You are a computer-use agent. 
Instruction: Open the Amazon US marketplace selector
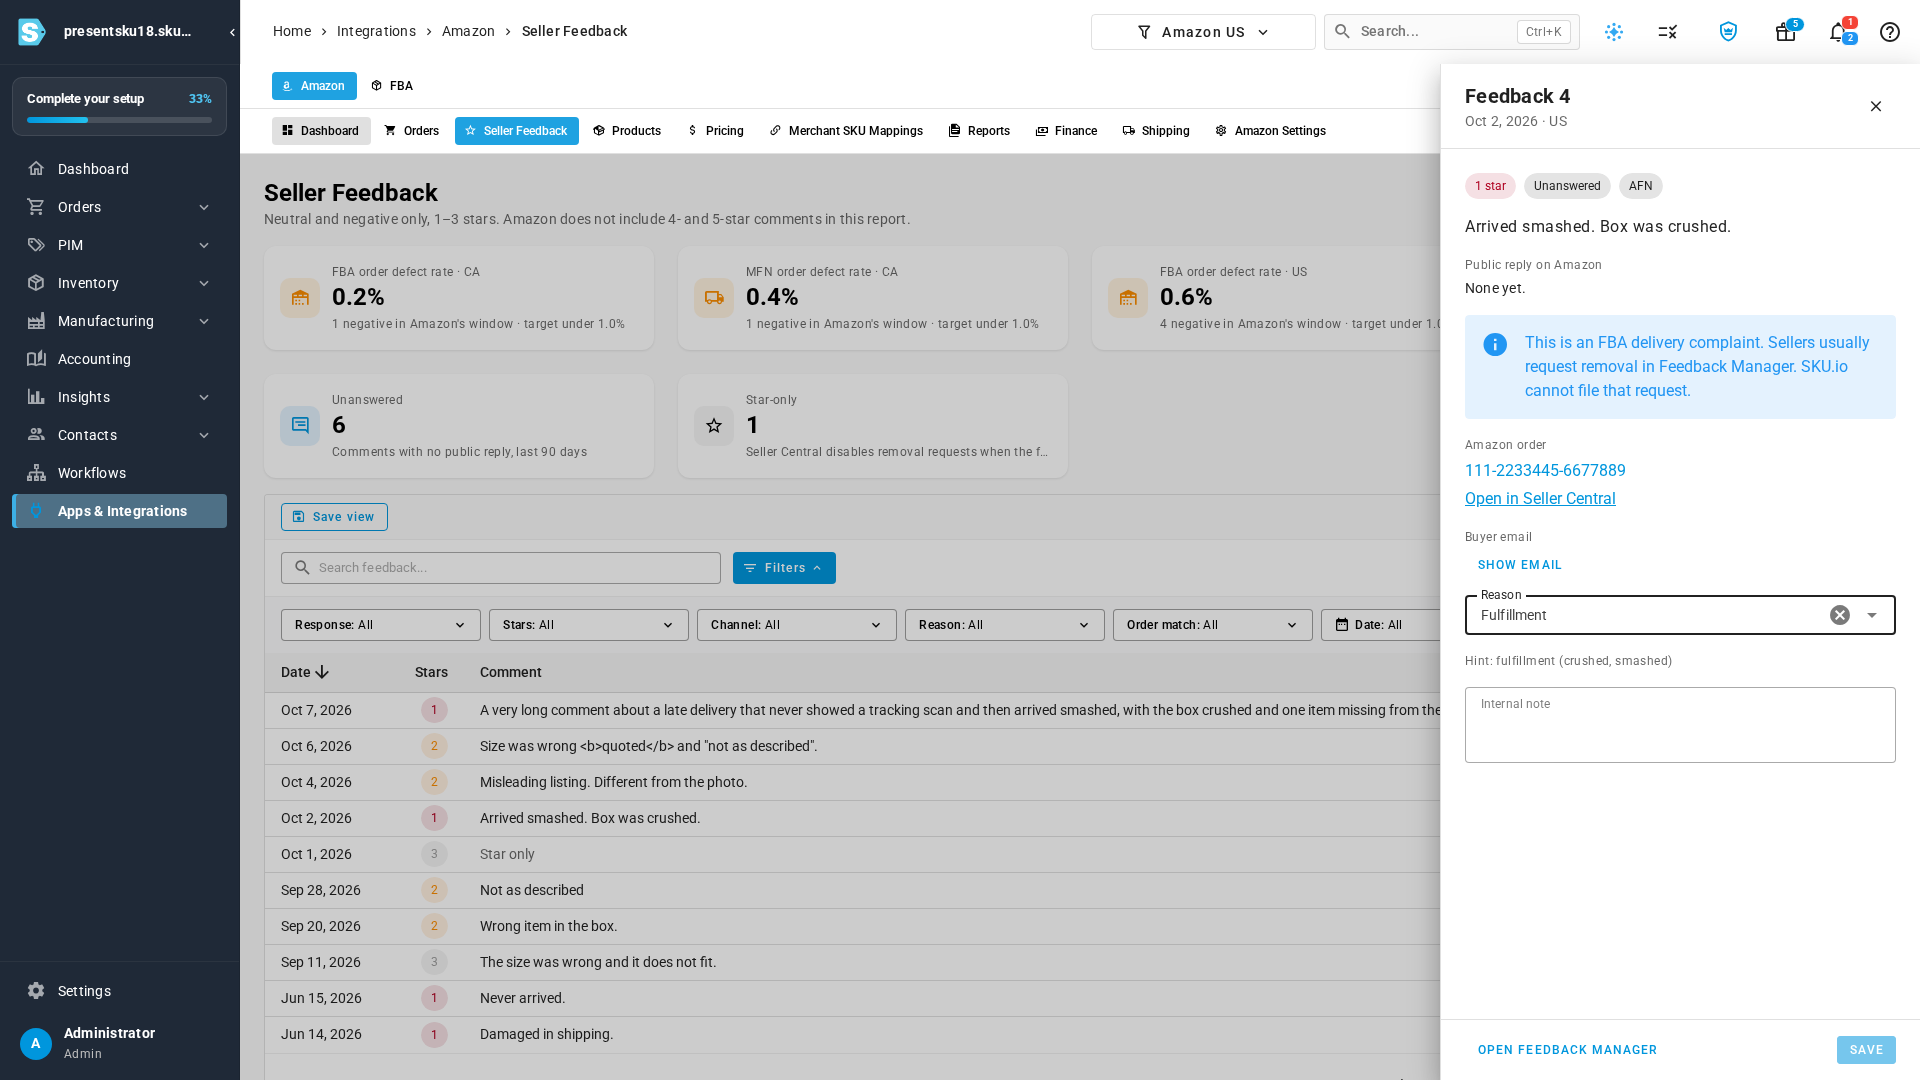(x=1203, y=32)
